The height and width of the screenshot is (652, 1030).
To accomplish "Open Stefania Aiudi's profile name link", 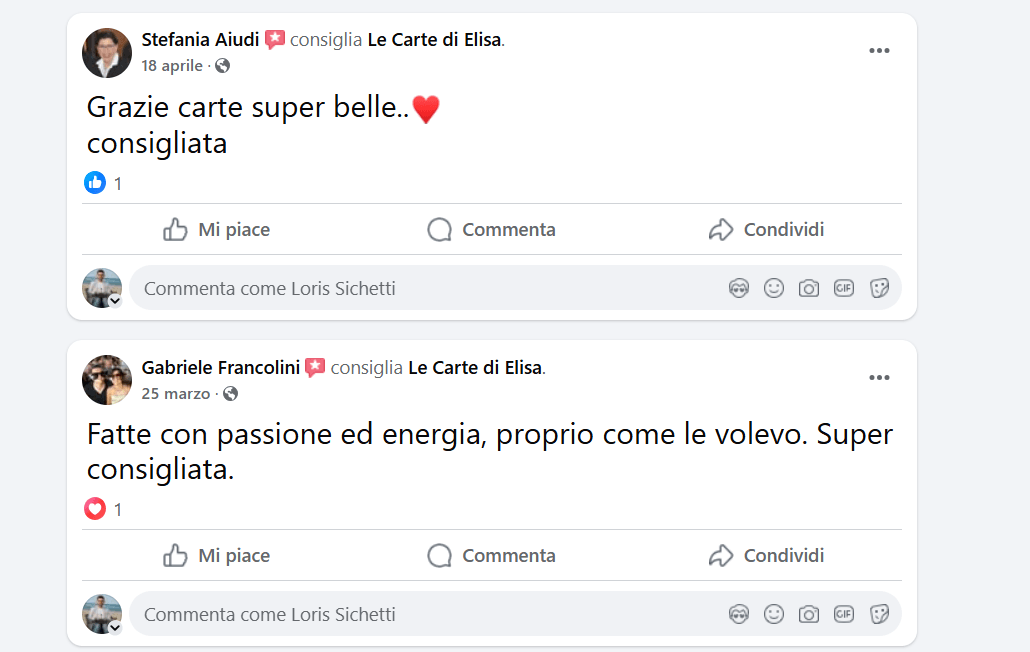I will point(200,40).
